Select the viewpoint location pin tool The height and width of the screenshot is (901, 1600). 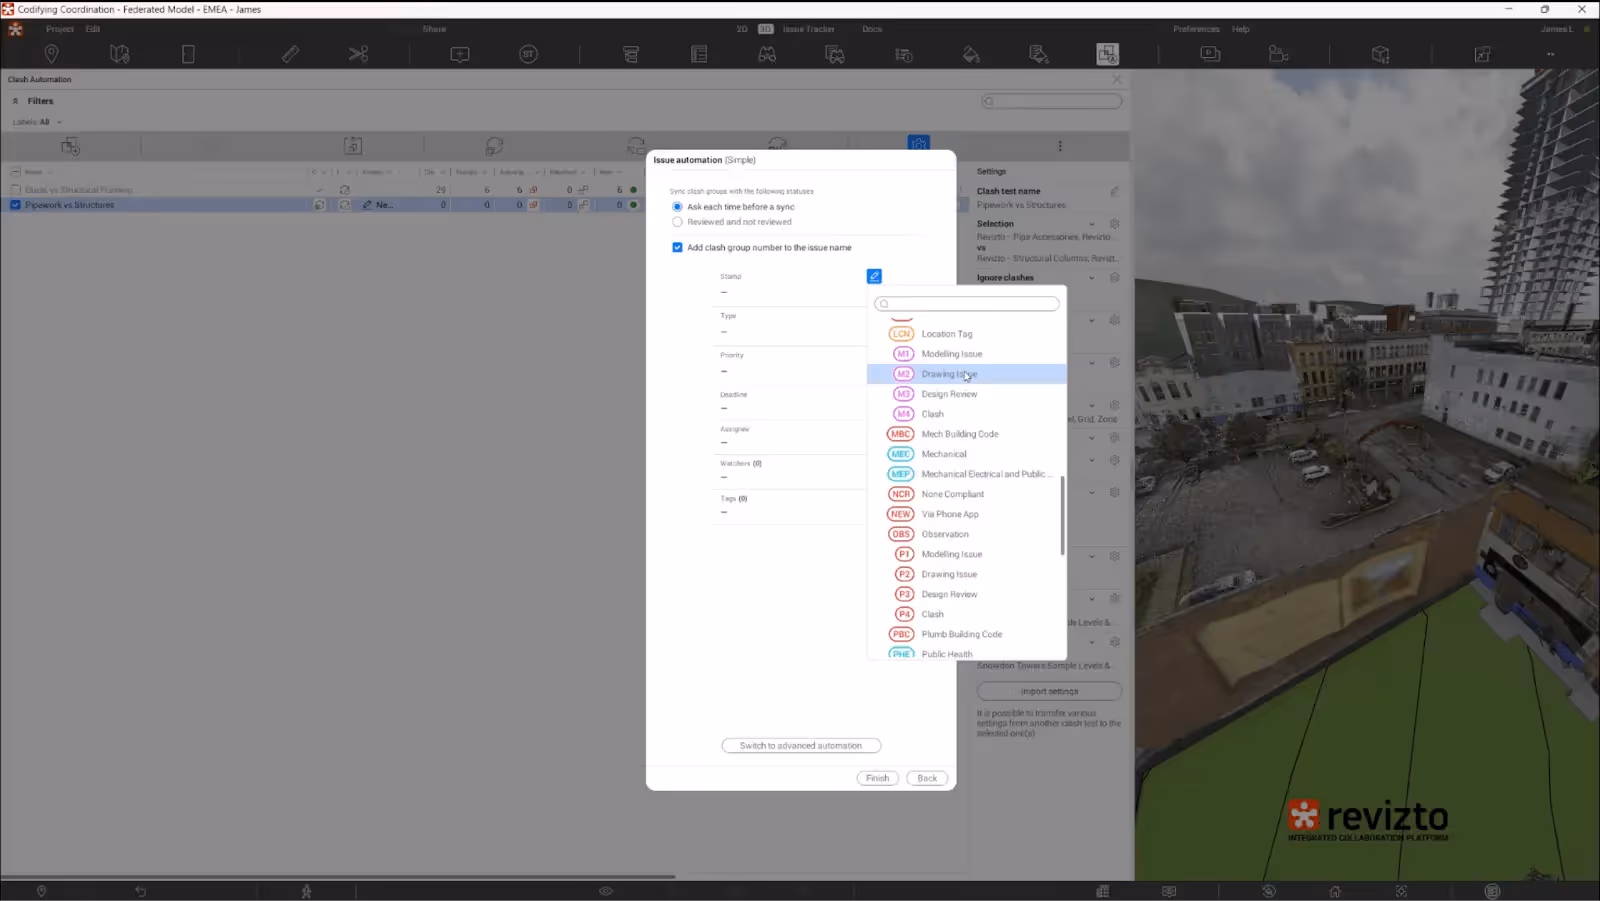(x=51, y=54)
